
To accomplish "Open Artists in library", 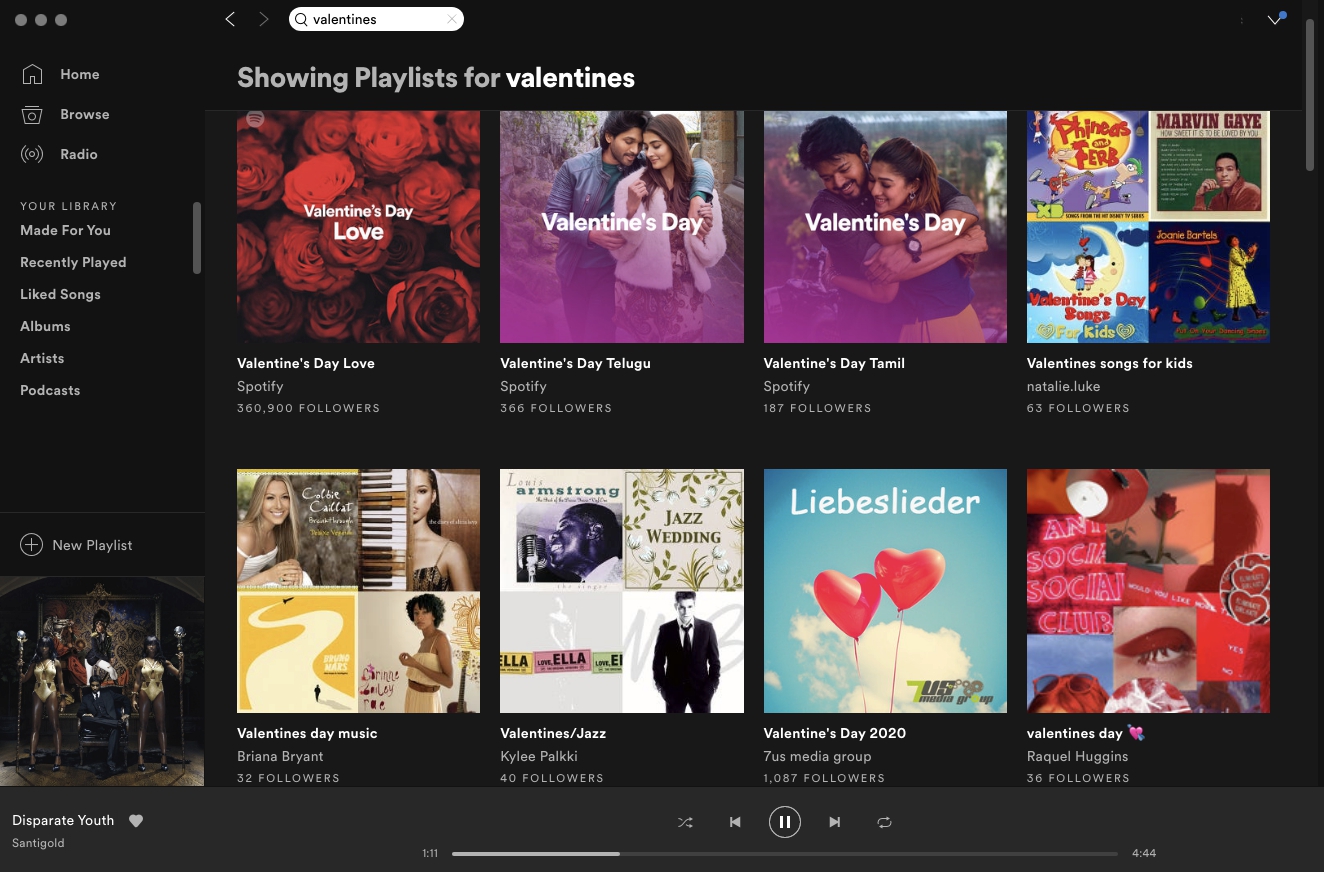I will pos(42,358).
